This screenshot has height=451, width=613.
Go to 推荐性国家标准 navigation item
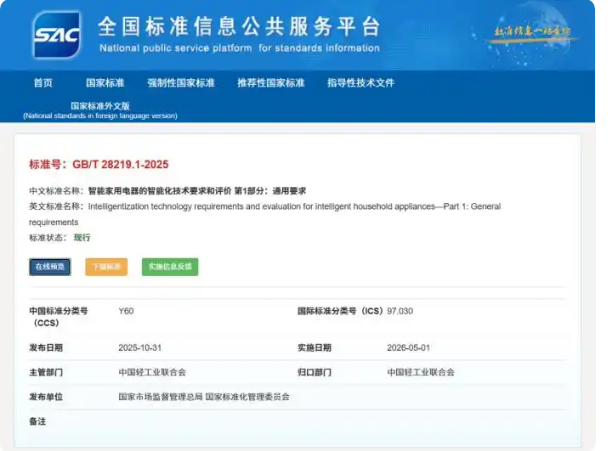[x=271, y=83]
